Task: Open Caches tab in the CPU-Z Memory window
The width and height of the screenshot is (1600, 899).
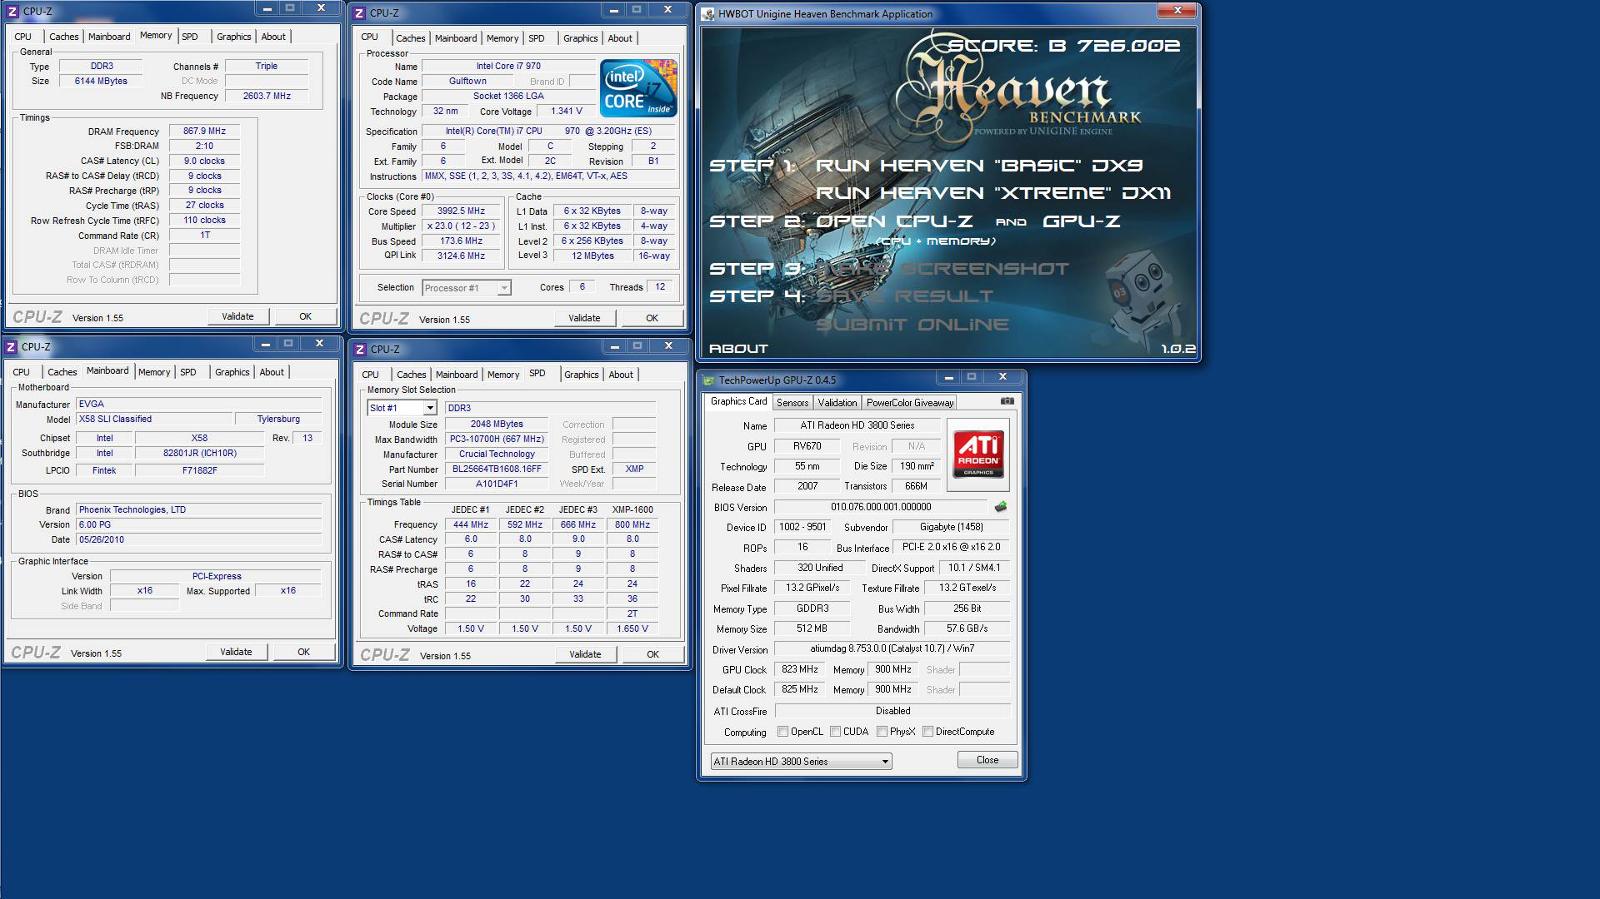Action: pos(64,37)
